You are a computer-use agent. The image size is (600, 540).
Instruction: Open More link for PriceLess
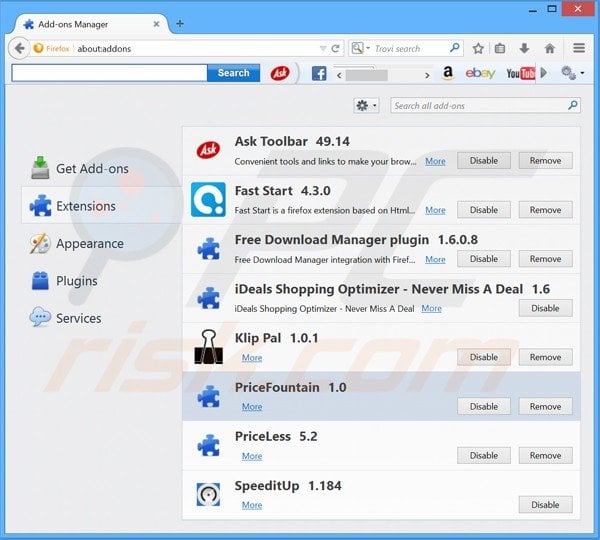tap(252, 456)
